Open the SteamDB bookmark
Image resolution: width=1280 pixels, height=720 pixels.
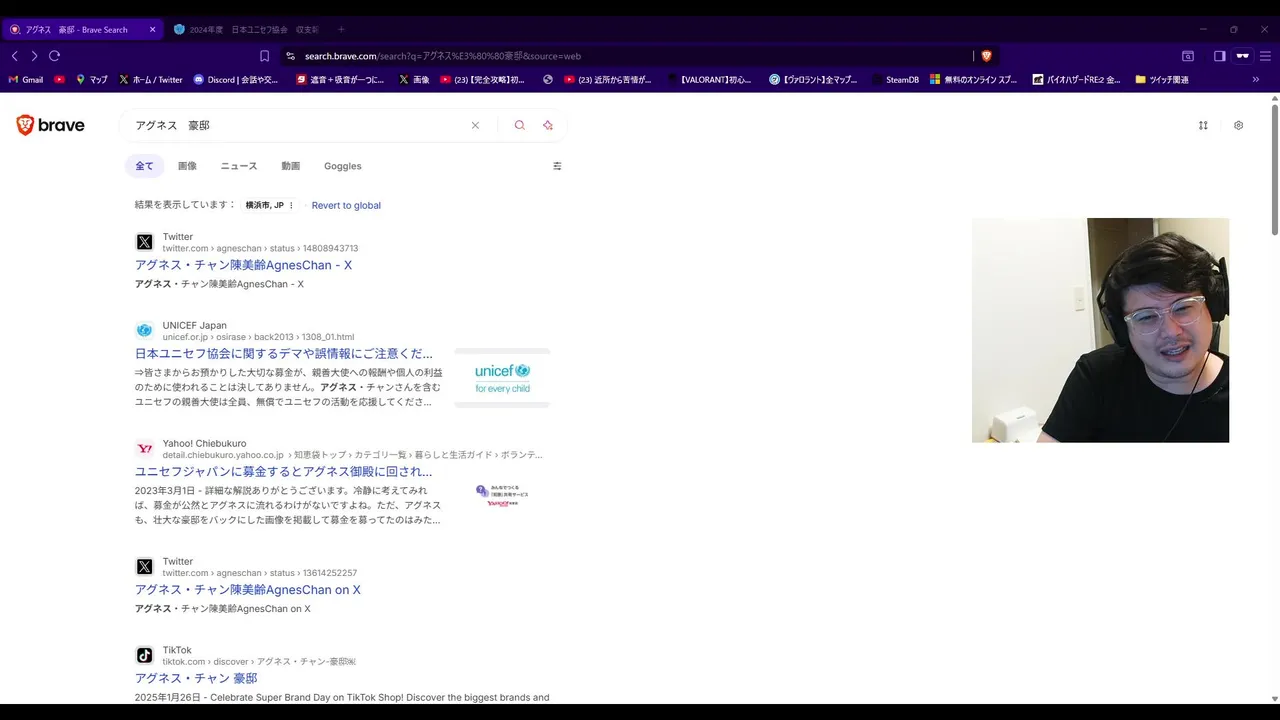pyautogui.click(x=894, y=79)
